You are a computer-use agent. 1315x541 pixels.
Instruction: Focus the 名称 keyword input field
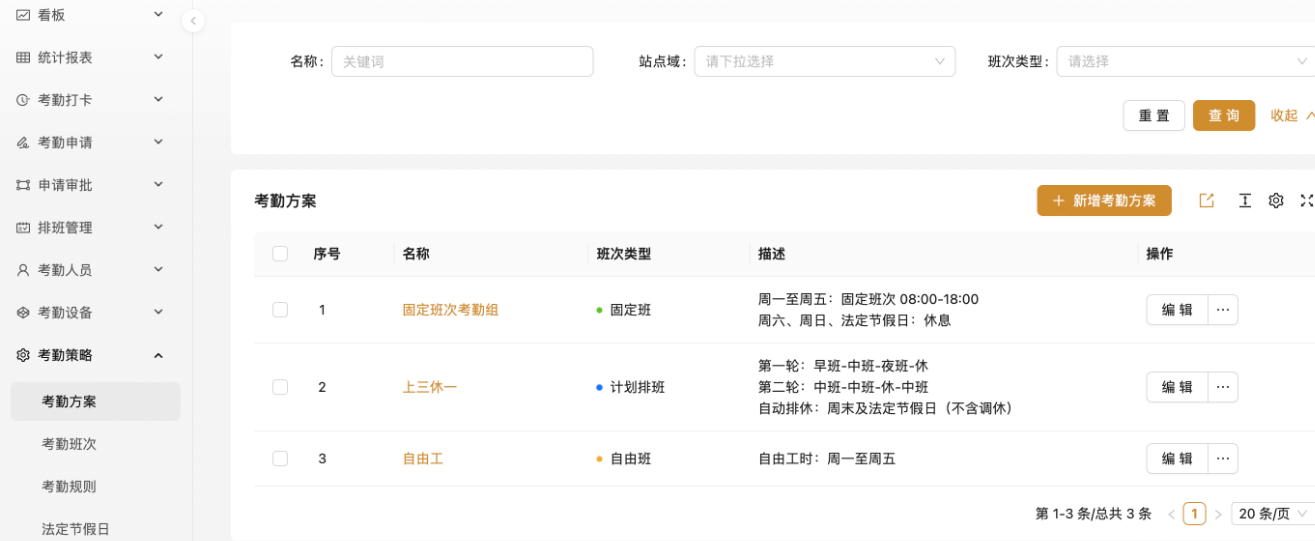coord(462,61)
